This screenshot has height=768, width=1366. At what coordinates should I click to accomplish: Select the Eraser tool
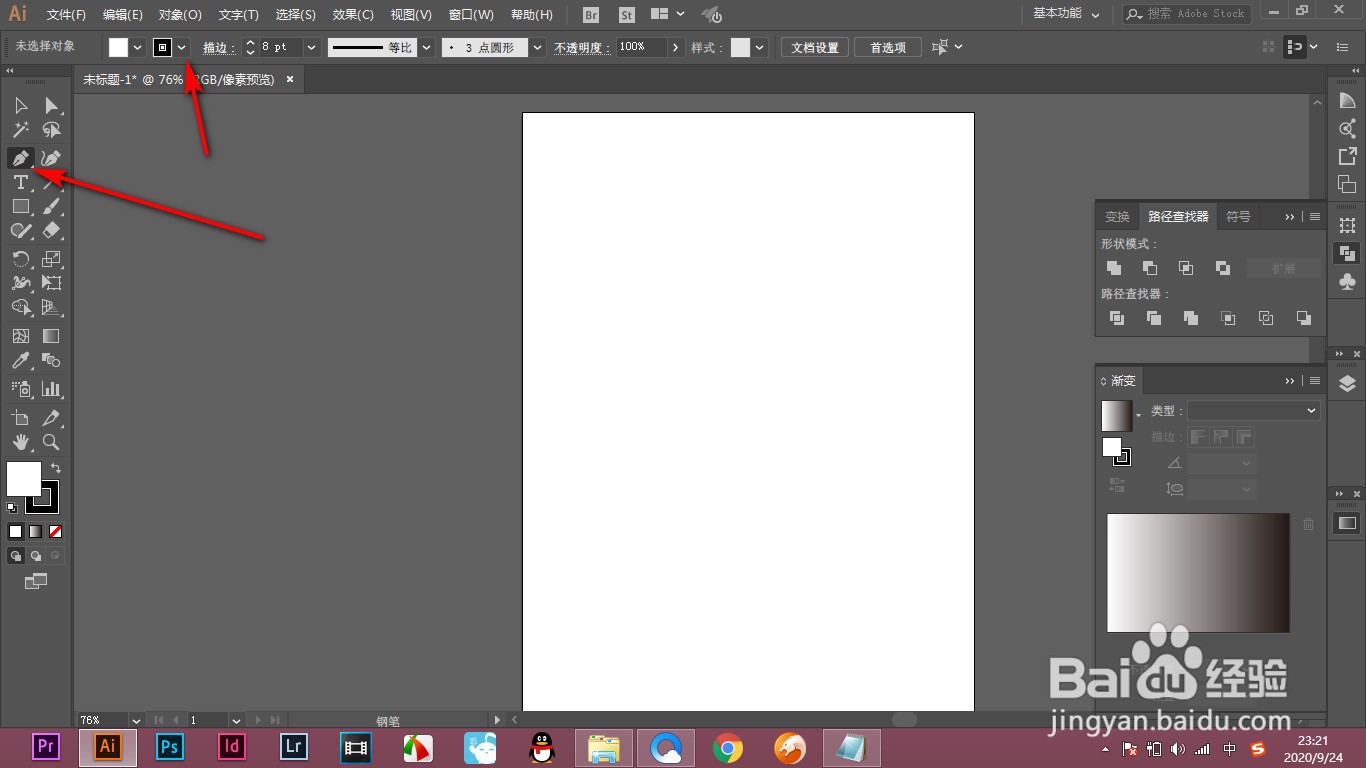point(51,230)
